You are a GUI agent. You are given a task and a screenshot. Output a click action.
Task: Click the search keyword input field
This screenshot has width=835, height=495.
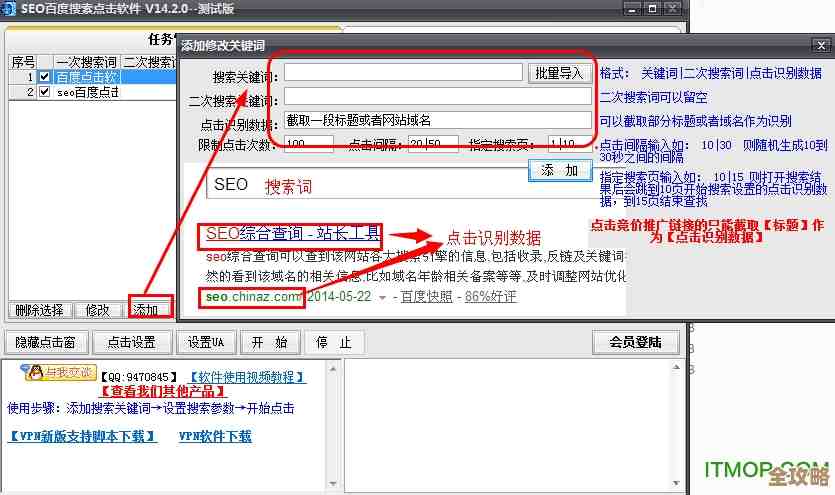pos(403,72)
